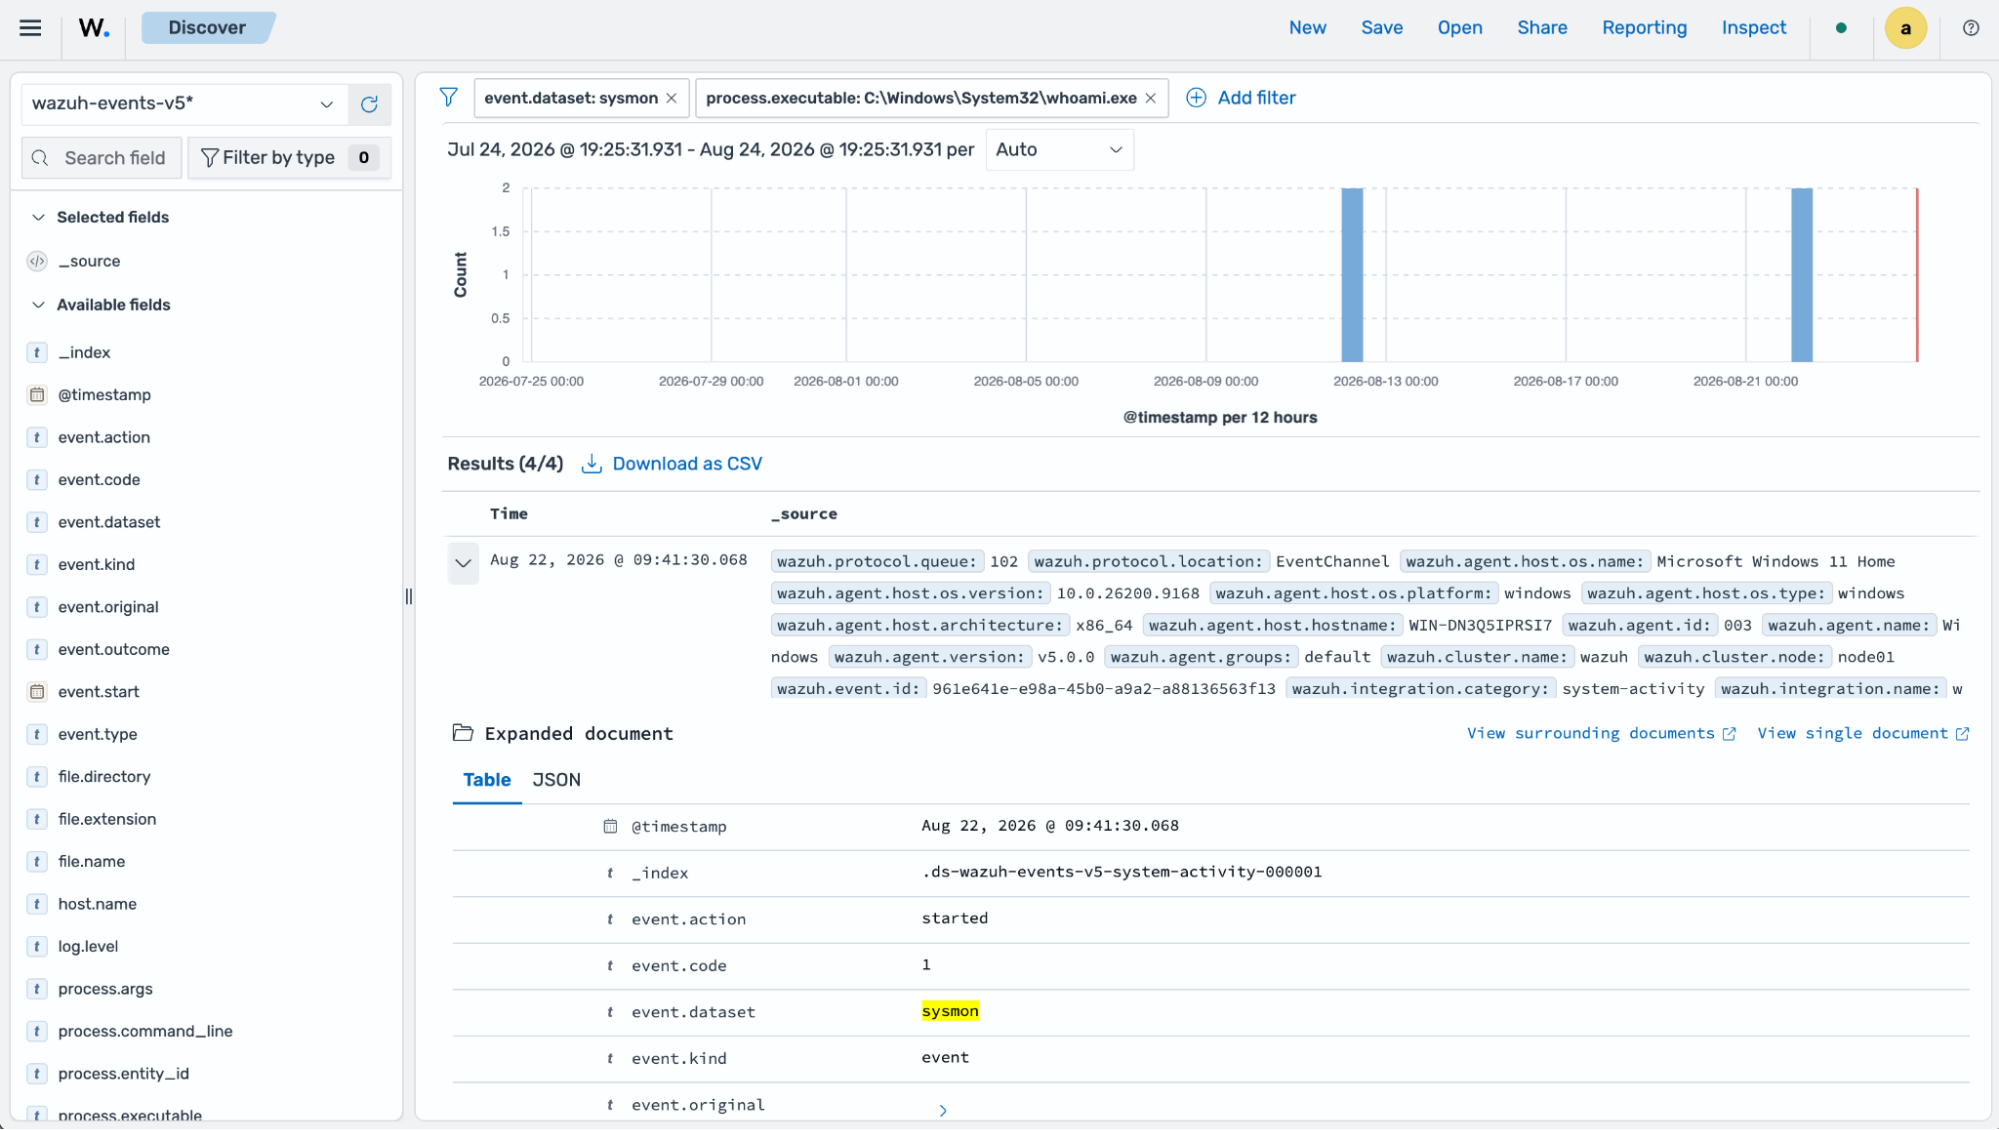Select the process.entity_id field in sidebar
Viewport: 1999px width, 1130px height.
(x=123, y=1074)
